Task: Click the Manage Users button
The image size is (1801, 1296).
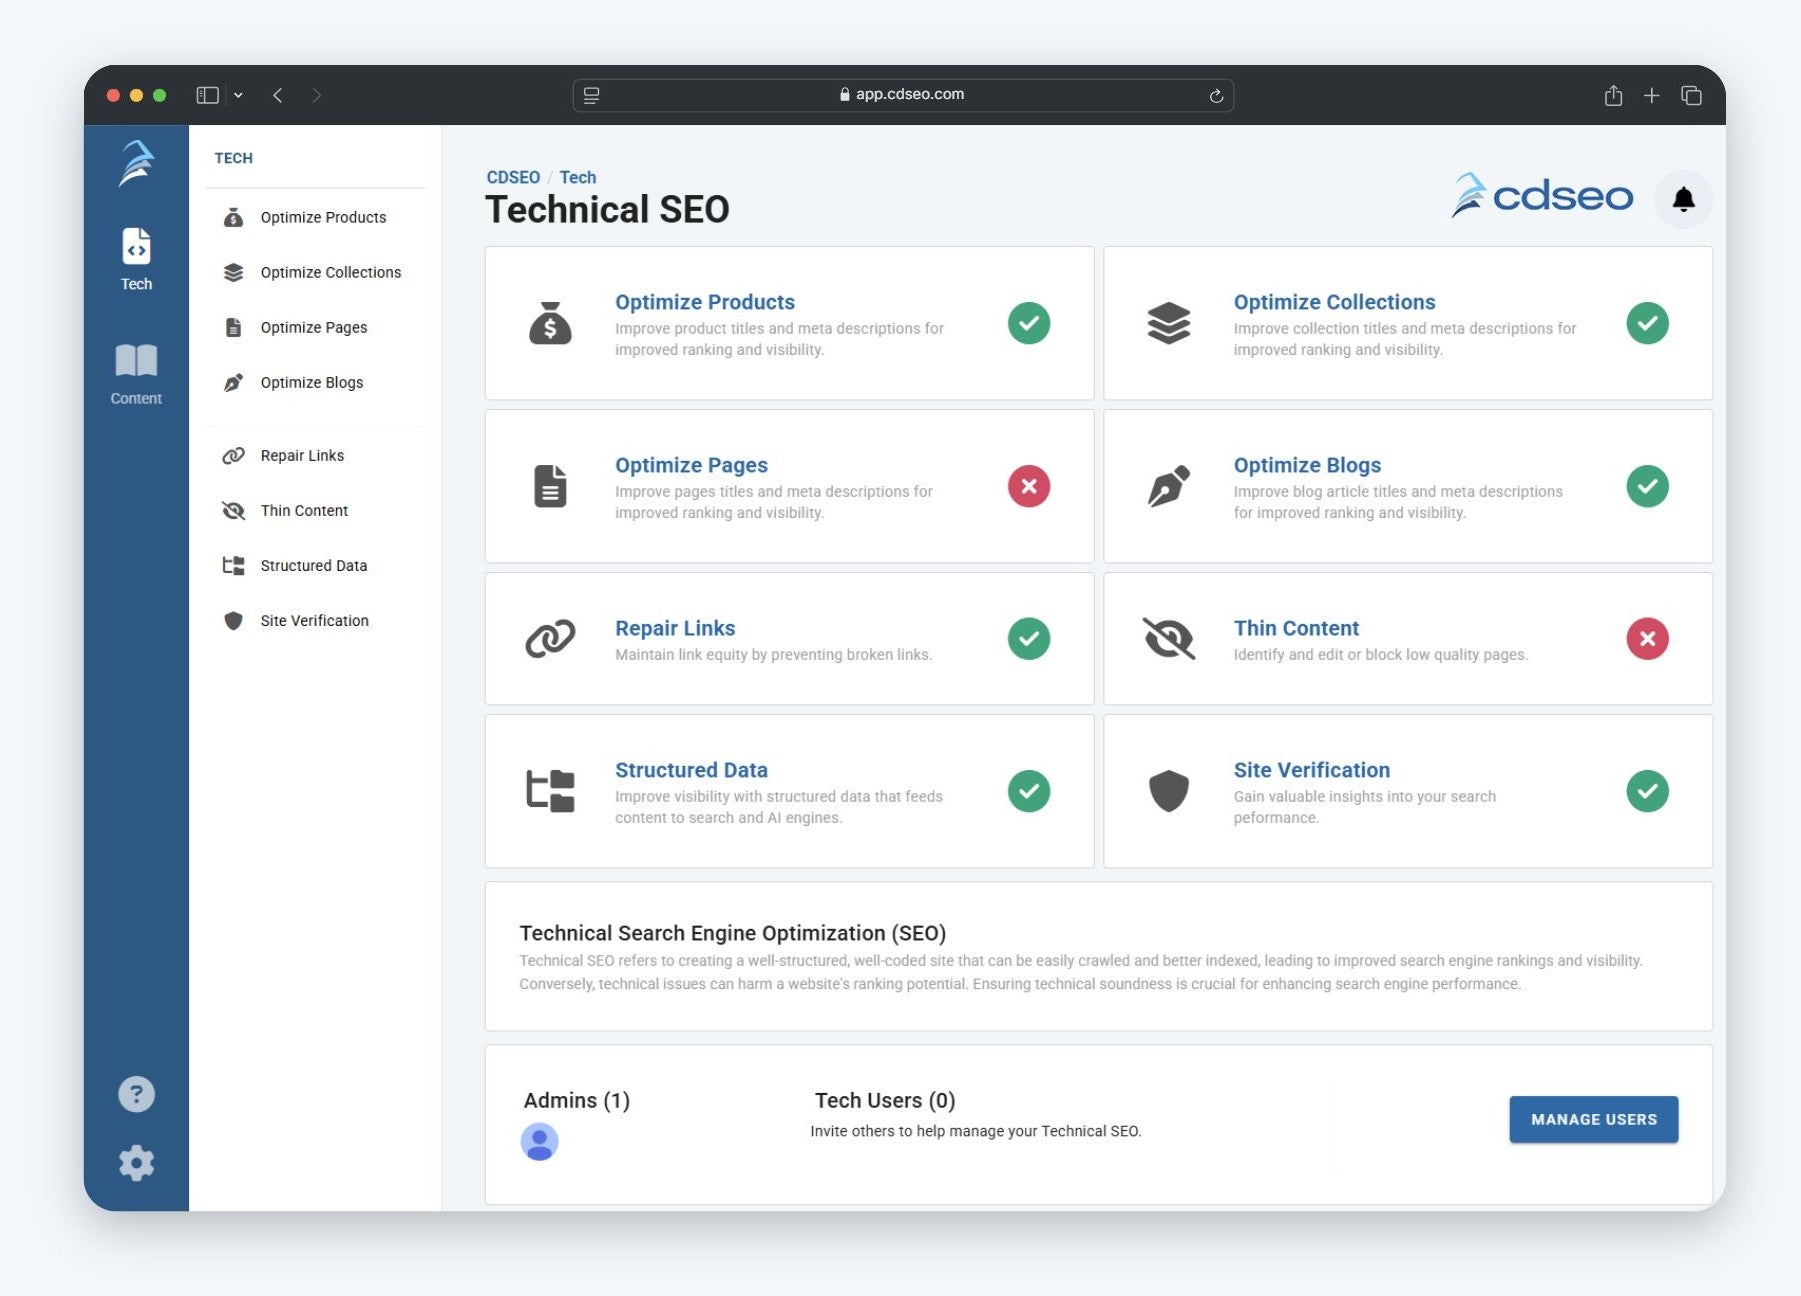Action: point(1593,1120)
